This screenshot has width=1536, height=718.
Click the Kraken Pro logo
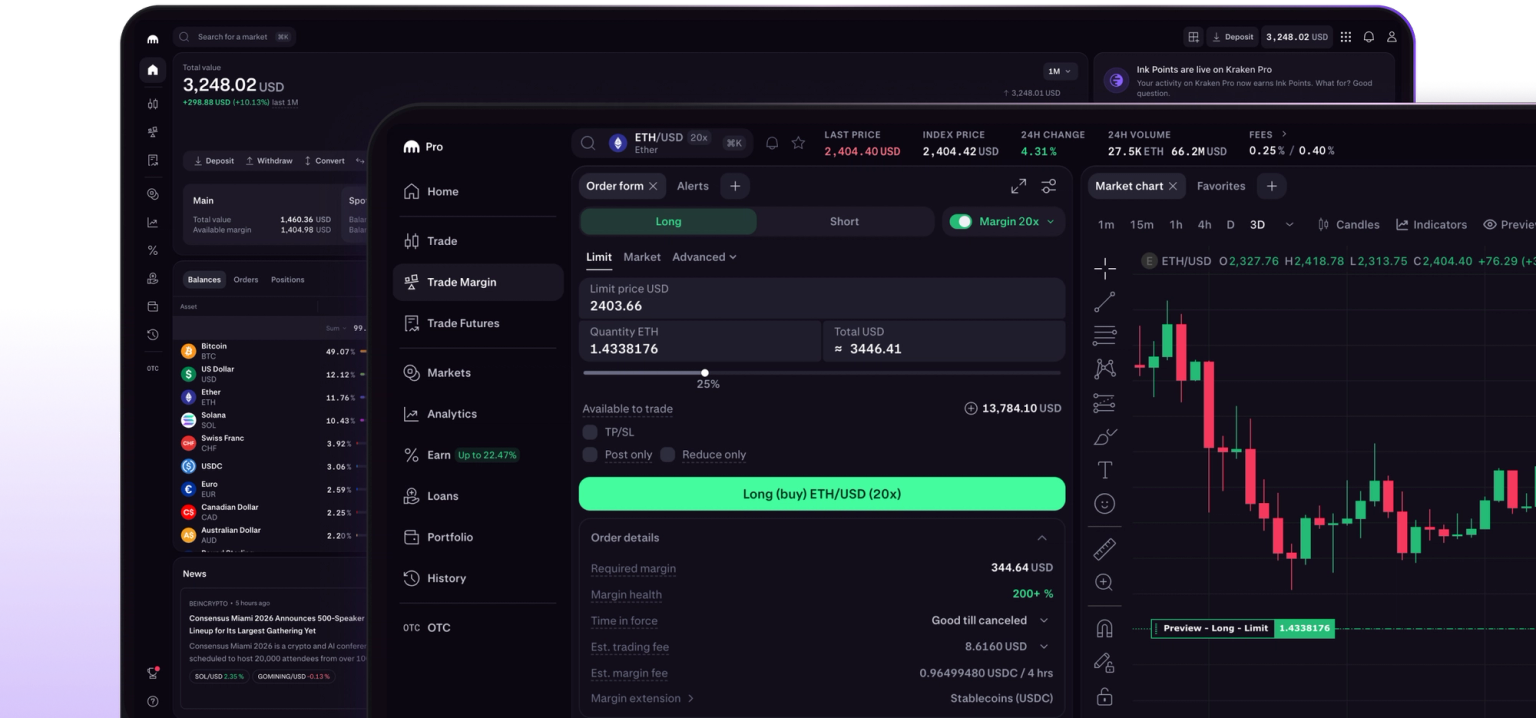coord(423,147)
